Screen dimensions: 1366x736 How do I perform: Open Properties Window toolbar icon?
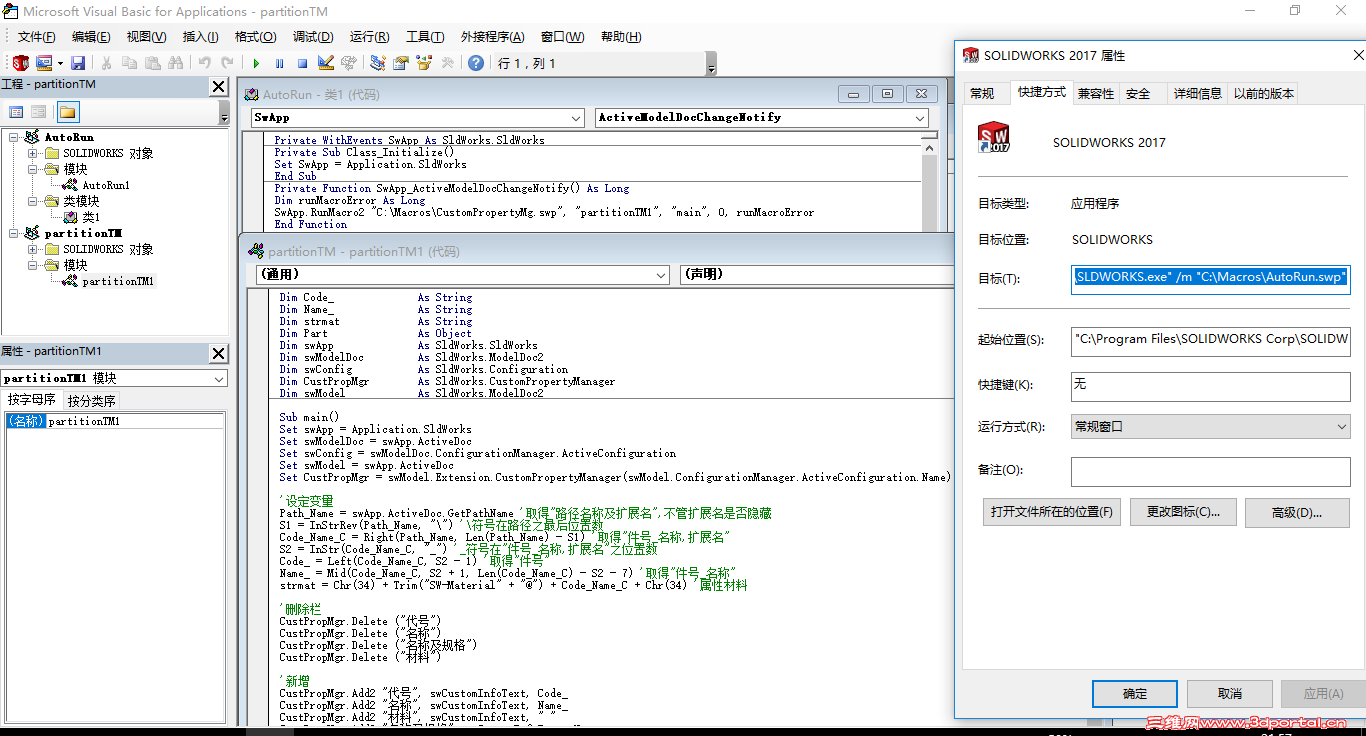point(400,63)
